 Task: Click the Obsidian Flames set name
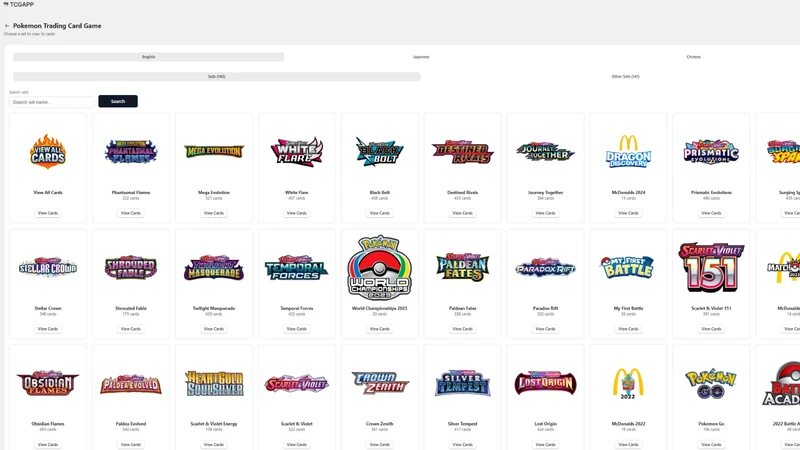[x=48, y=424]
